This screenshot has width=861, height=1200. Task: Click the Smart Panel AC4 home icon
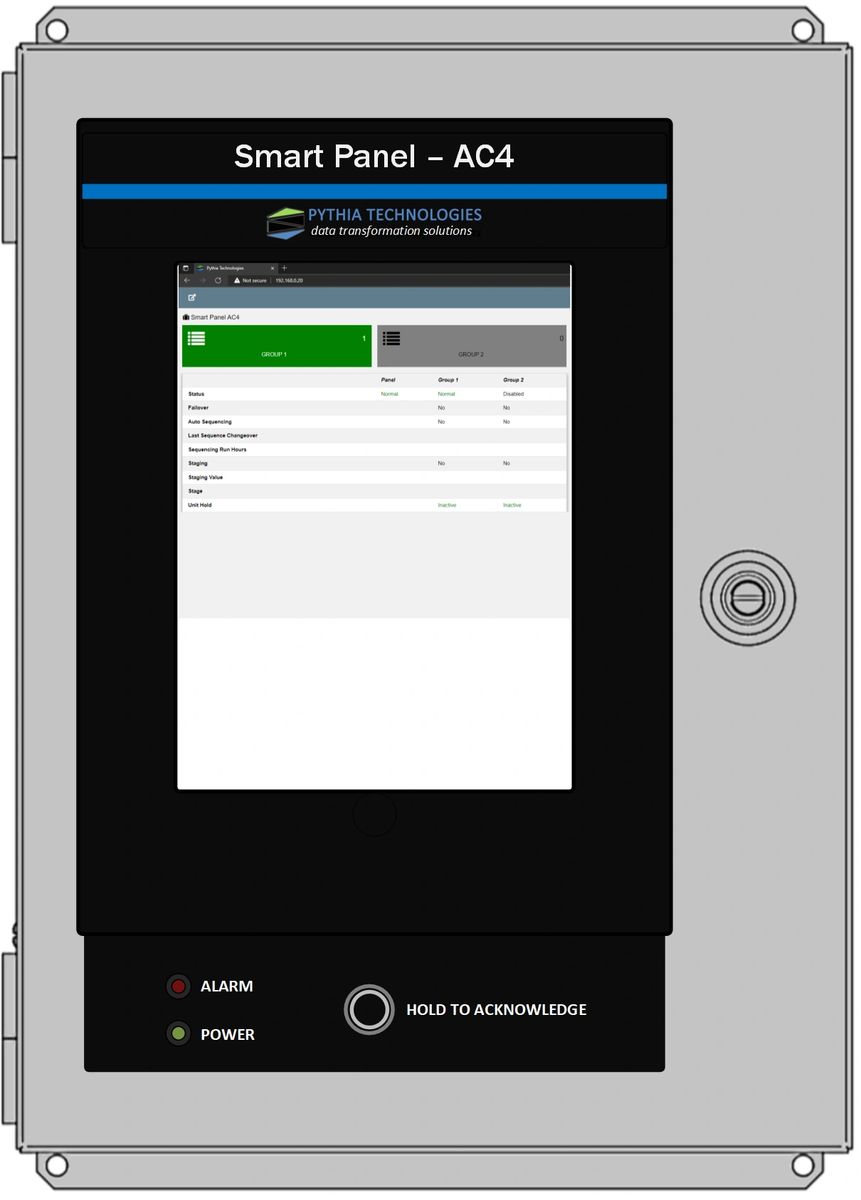click(186, 316)
